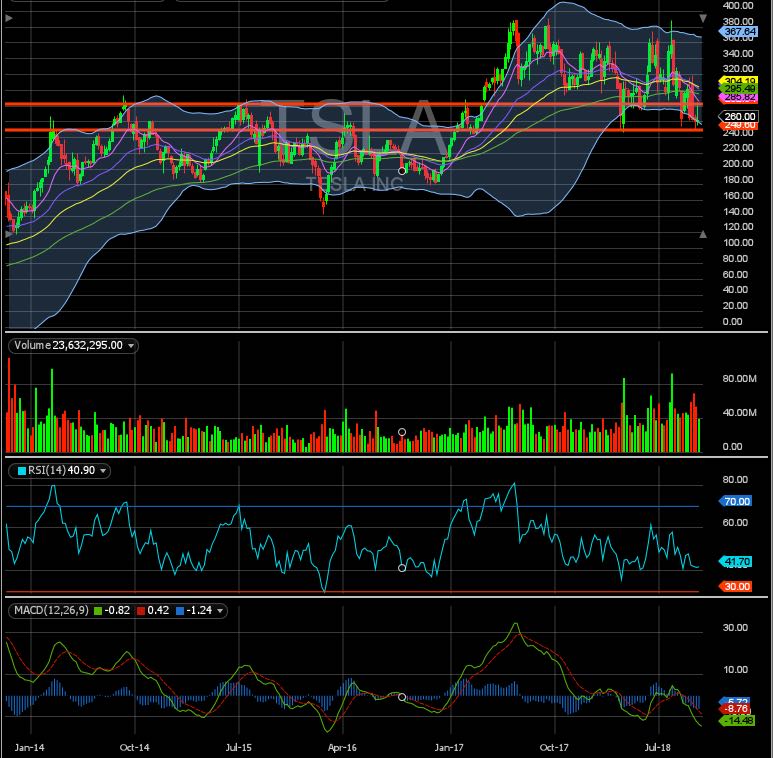
Task: Click the gray up-pointing triangle near the 100.00 level
Action: 703,235
